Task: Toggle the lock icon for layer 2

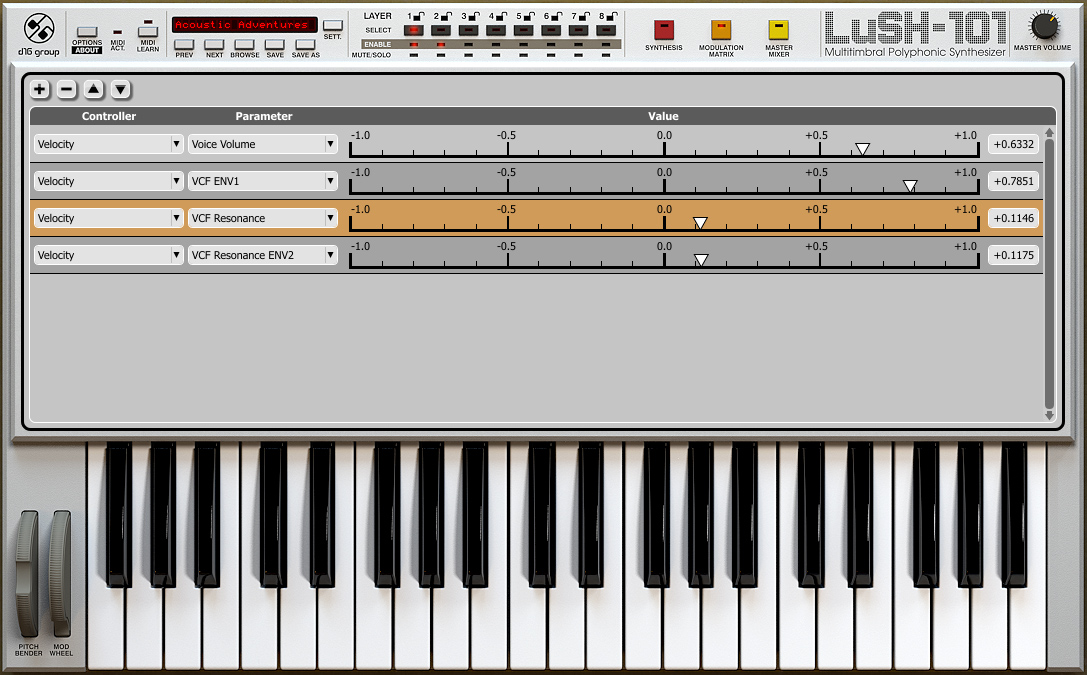Action: 446,16
